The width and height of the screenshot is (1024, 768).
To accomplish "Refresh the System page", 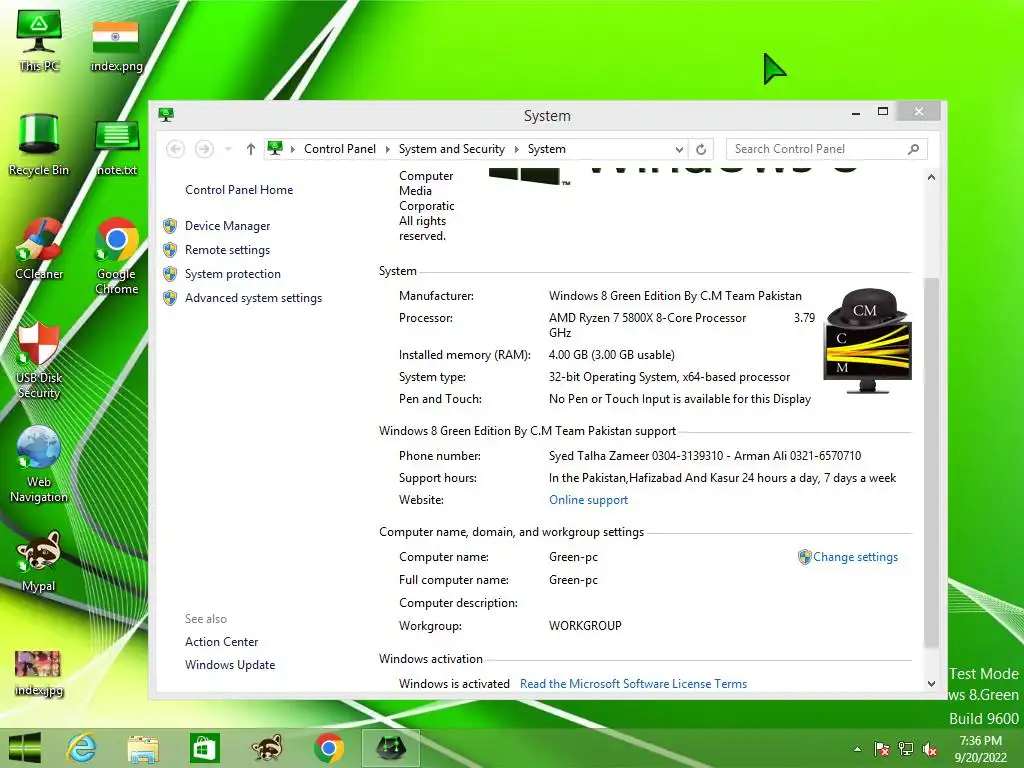I will 701,149.
